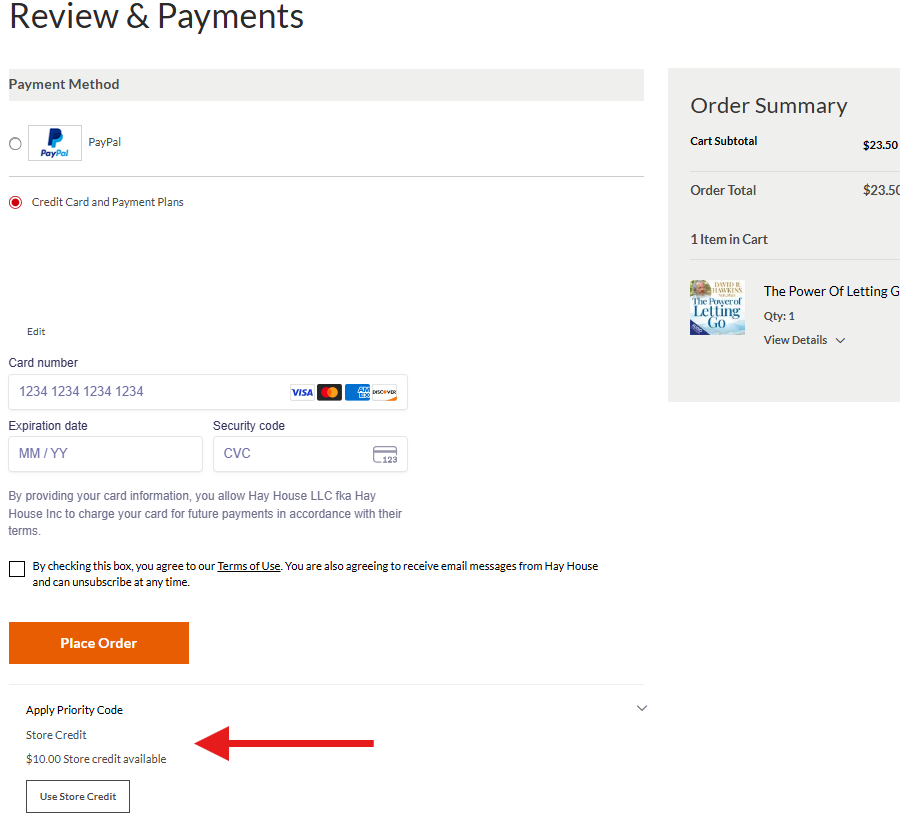900x819 pixels.
Task: Click the Edit link under payment method
Action: tap(36, 331)
